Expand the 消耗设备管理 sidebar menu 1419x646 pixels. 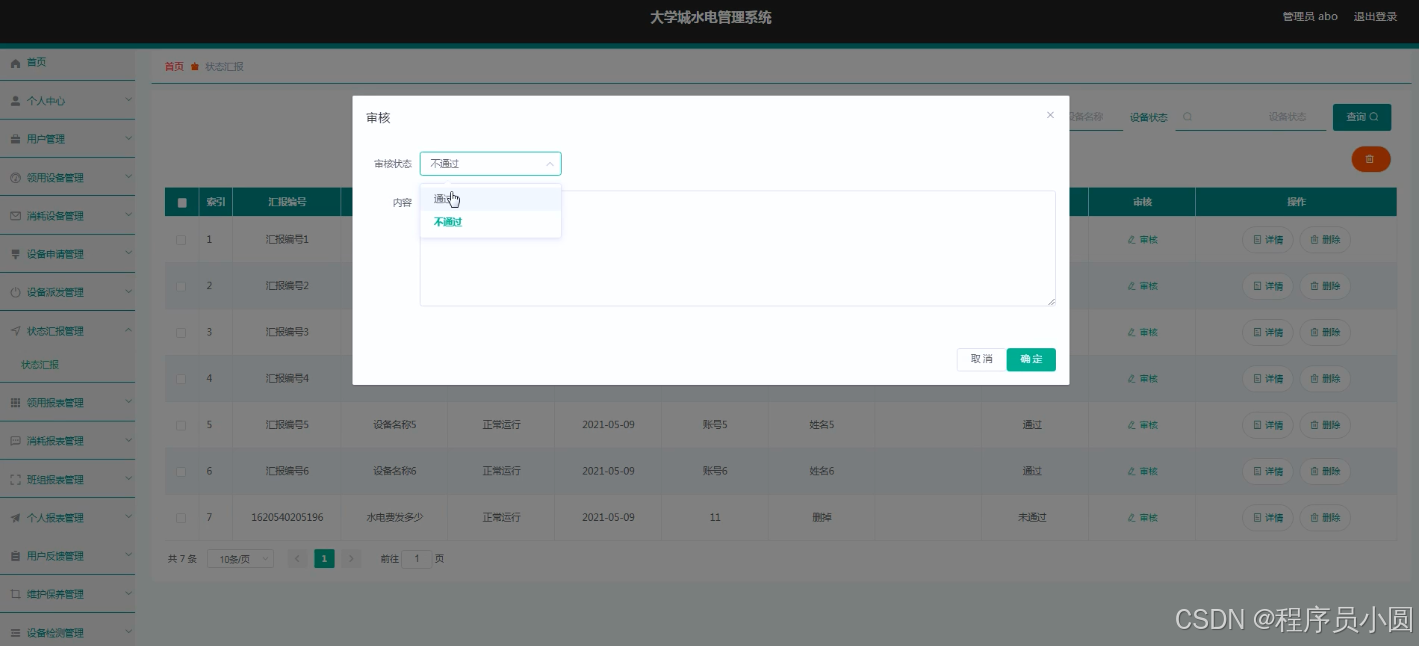[x=67, y=216]
